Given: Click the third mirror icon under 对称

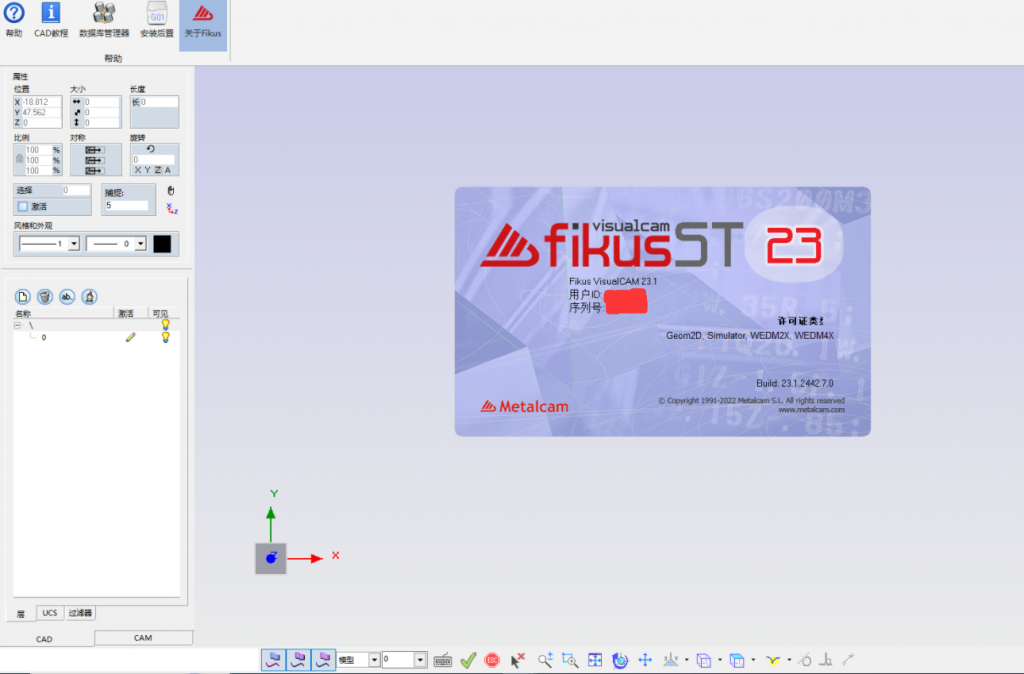Looking at the screenshot, I should point(94,170).
